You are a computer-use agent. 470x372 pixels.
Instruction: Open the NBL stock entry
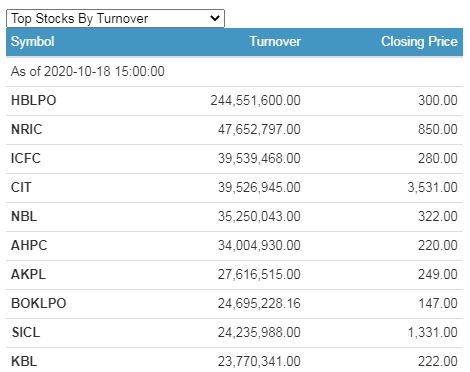(x=24, y=216)
